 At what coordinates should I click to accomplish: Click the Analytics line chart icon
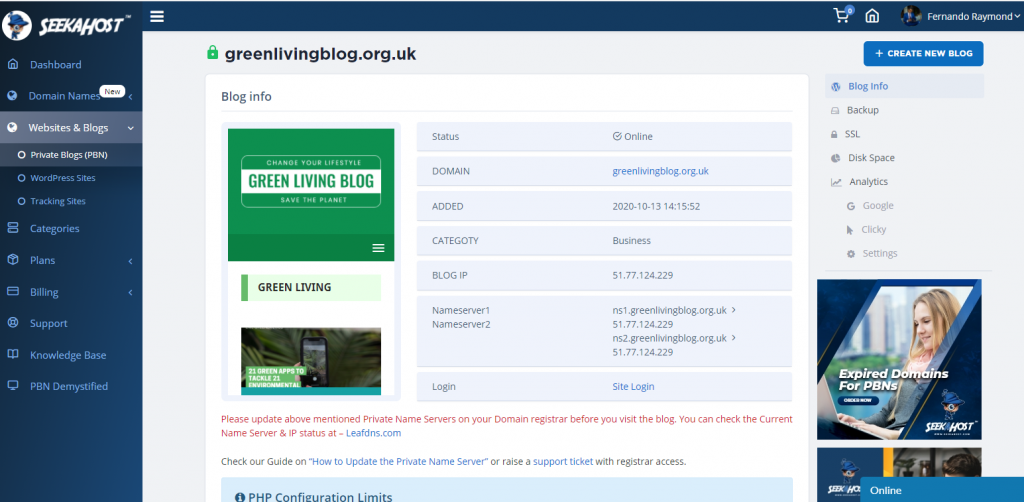836,182
